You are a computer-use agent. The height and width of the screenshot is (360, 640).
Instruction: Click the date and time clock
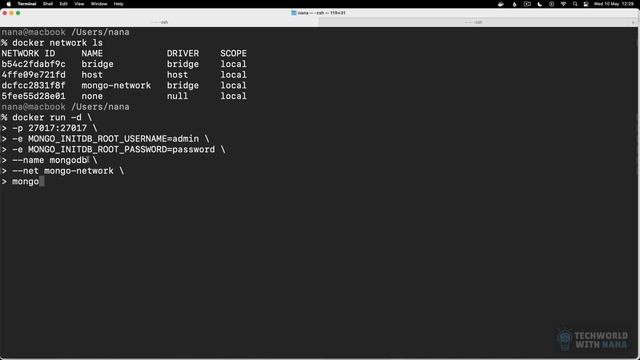(614, 4)
